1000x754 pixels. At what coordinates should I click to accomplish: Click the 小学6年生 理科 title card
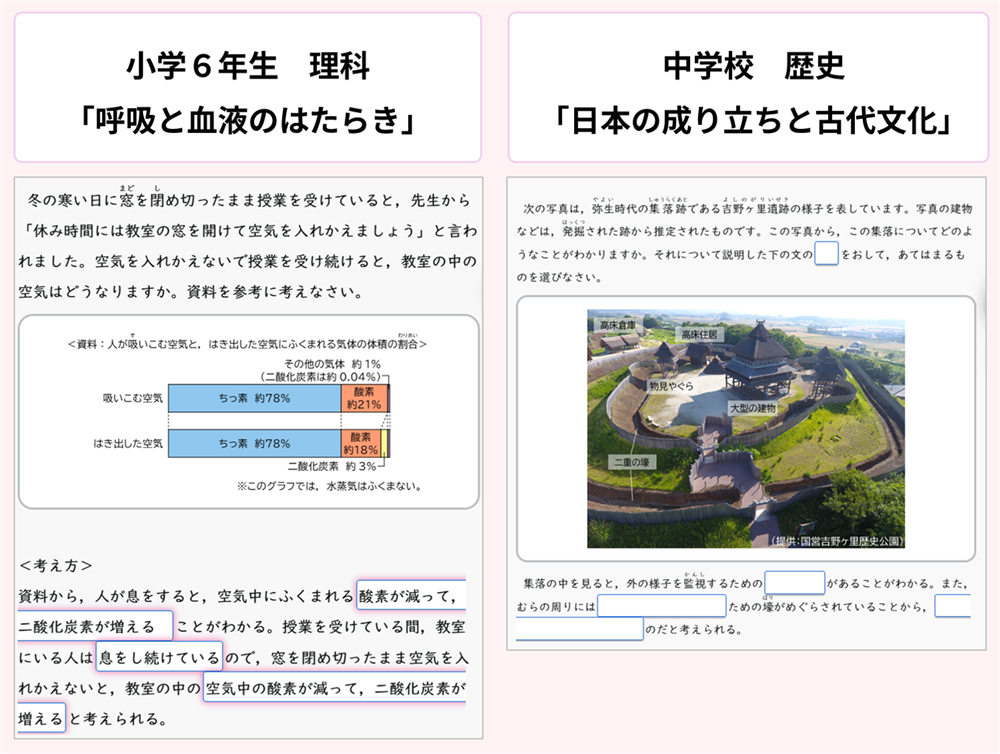247,88
